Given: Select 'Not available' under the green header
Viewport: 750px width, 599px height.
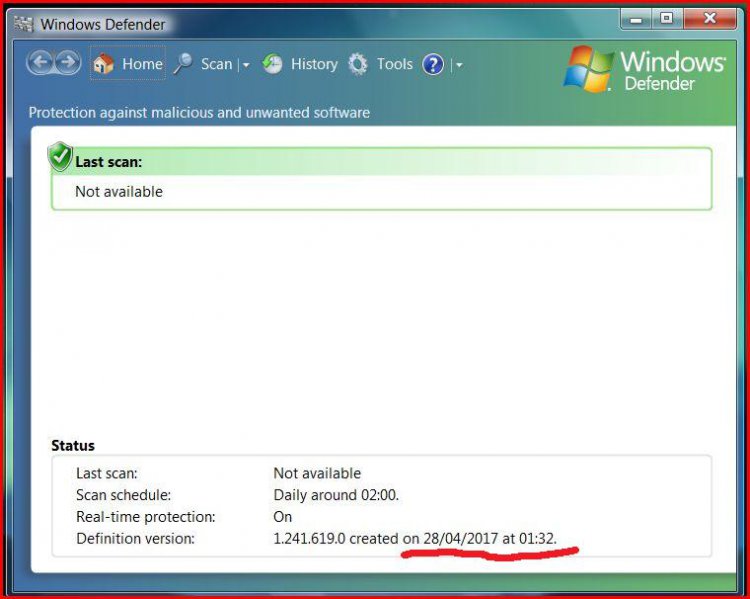Looking at the screenshot, I should click(x=119, y=191).
